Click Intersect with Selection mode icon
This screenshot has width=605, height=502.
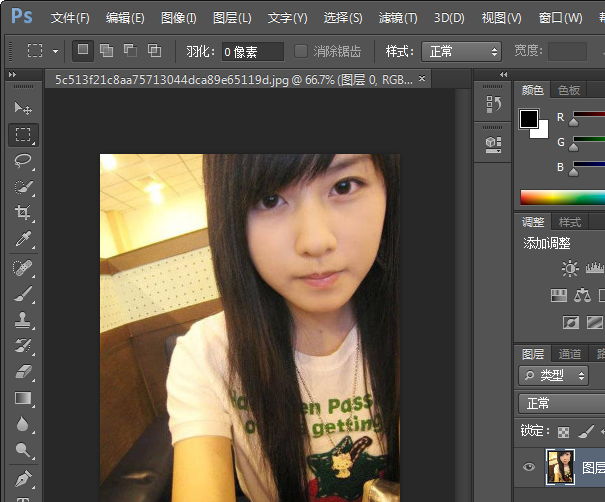[x=154, y=51]
